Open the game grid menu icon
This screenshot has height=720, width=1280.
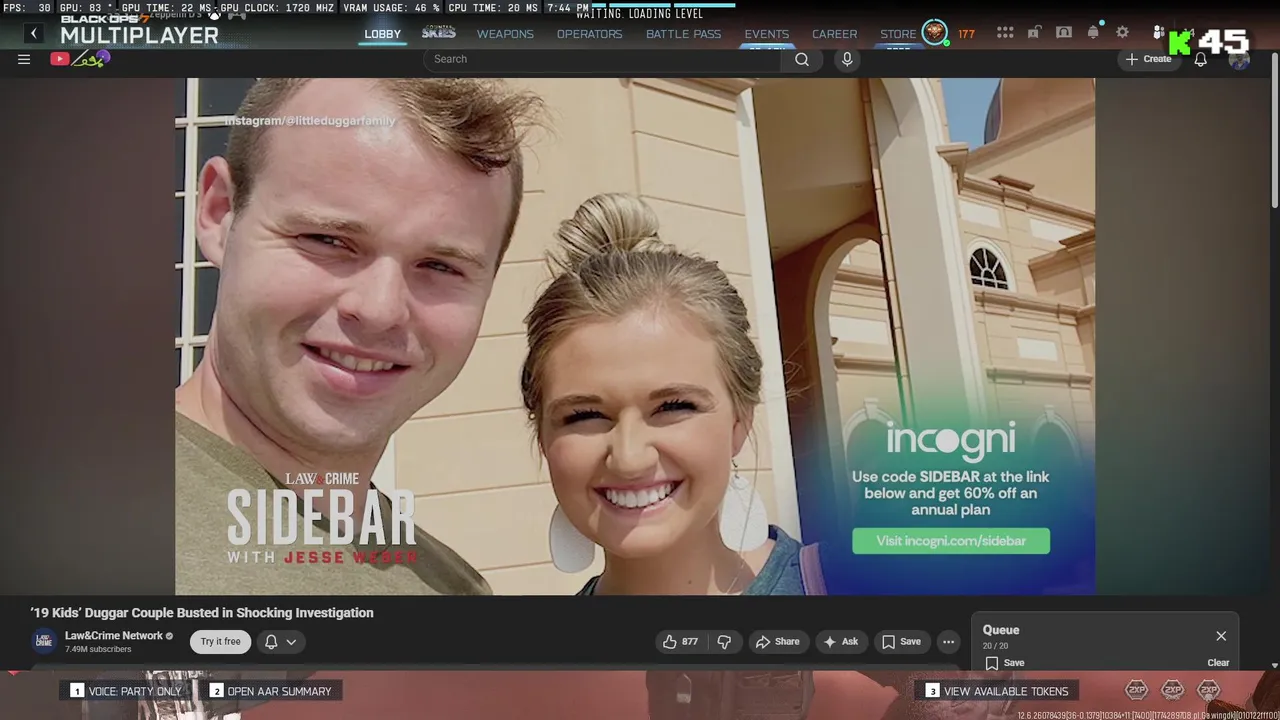pos(1005,33)
